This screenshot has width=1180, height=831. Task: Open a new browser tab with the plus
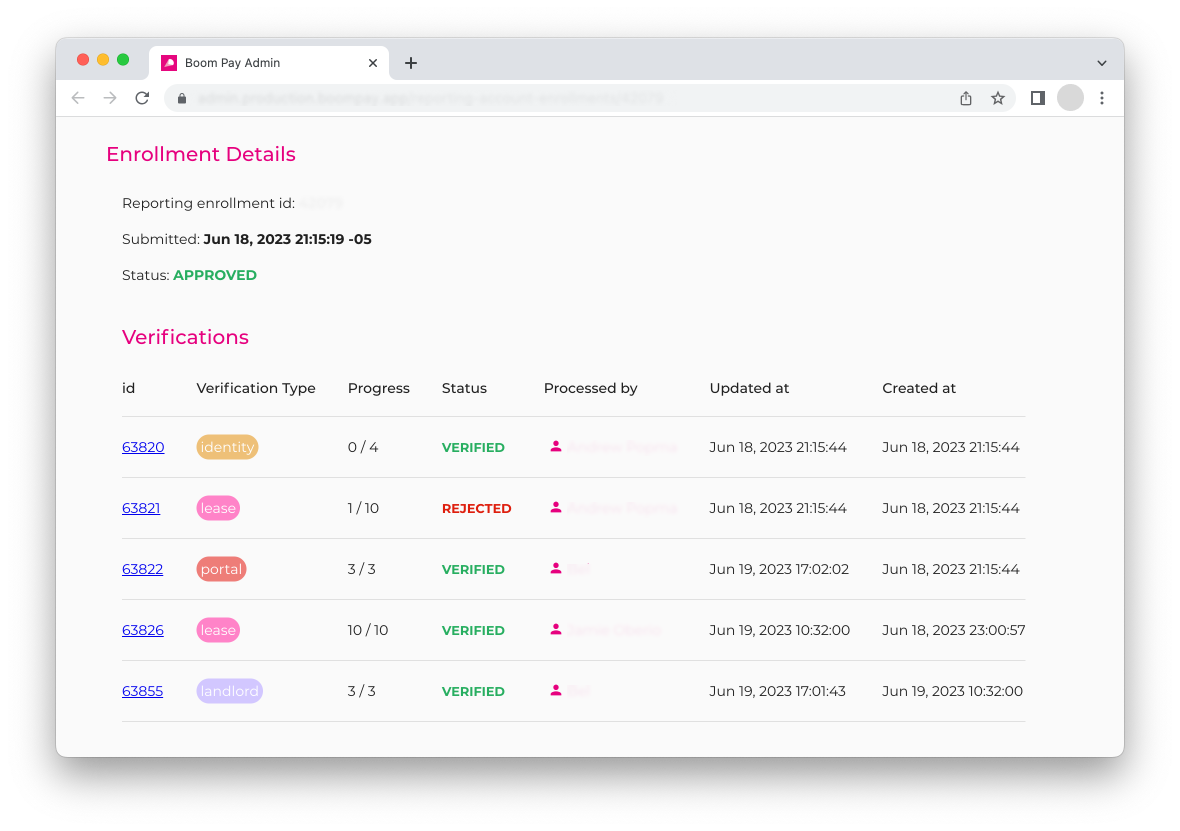point(410,62)
